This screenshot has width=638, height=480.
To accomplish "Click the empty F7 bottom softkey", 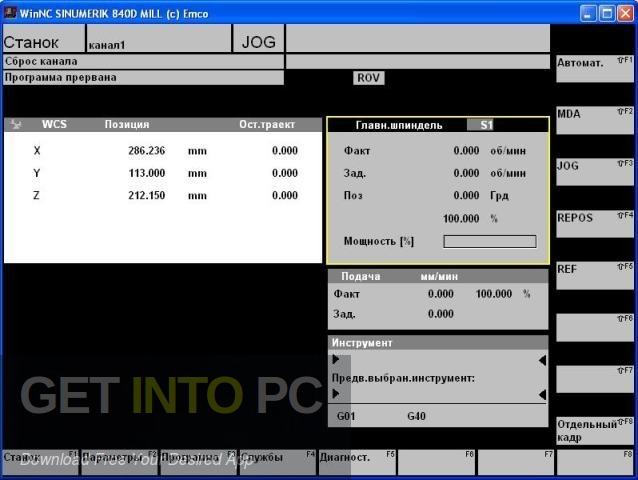I will [516, 462].
